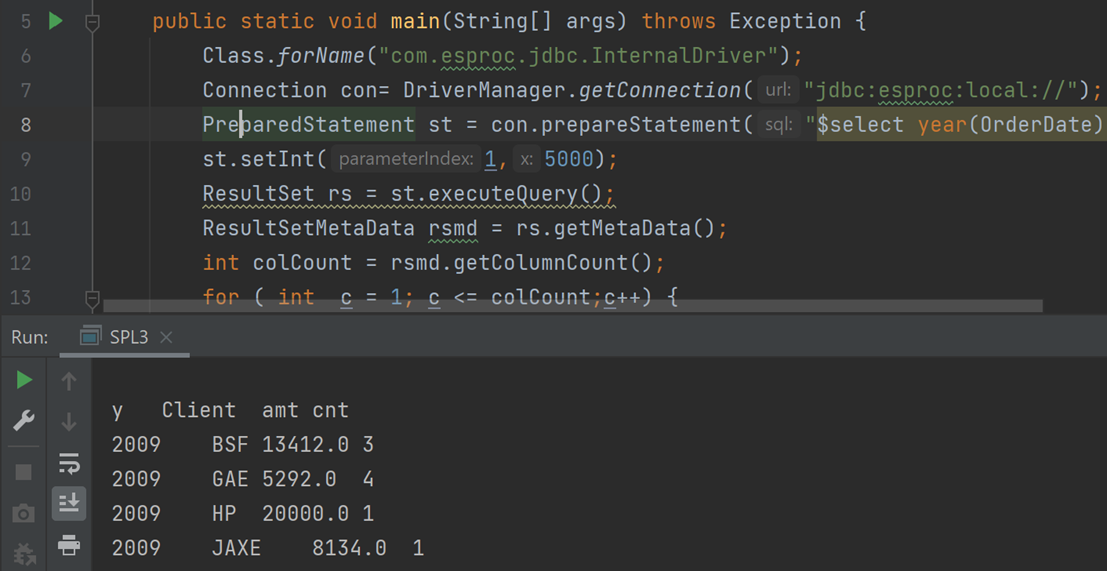This screenshot has width=1107, height=571.
Task: Click the camera thread dump icon
Action: pos(24,513)
